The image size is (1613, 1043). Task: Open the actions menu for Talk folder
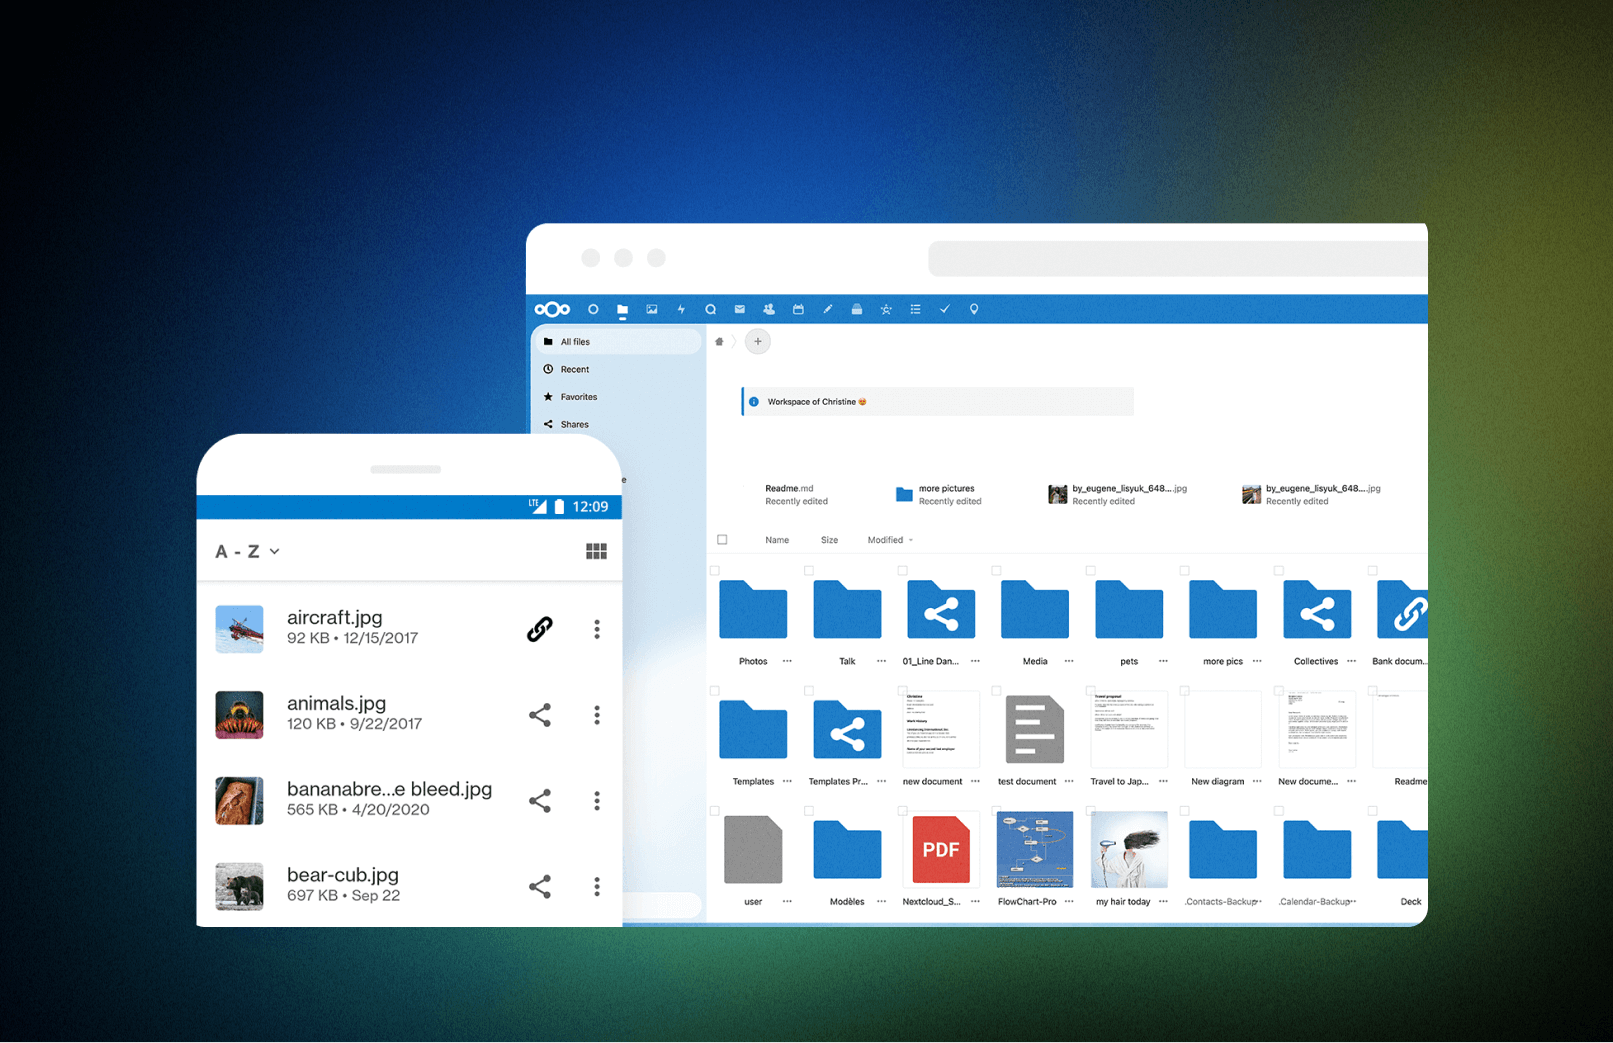(x=881, y=661)
